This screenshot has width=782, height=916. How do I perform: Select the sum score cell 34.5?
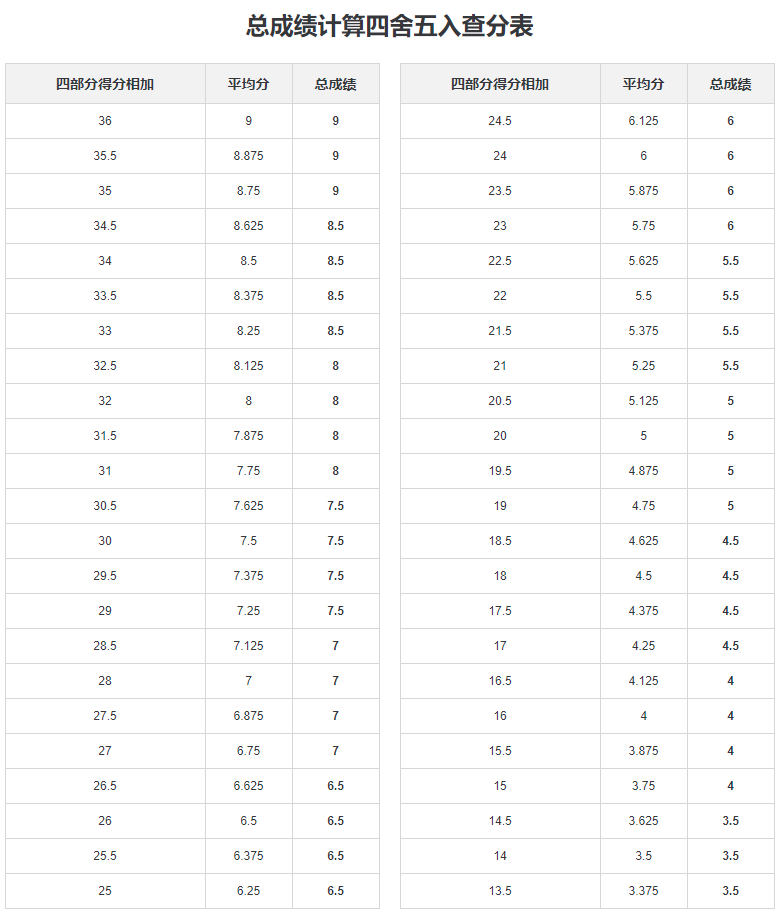tap(105, 226)
